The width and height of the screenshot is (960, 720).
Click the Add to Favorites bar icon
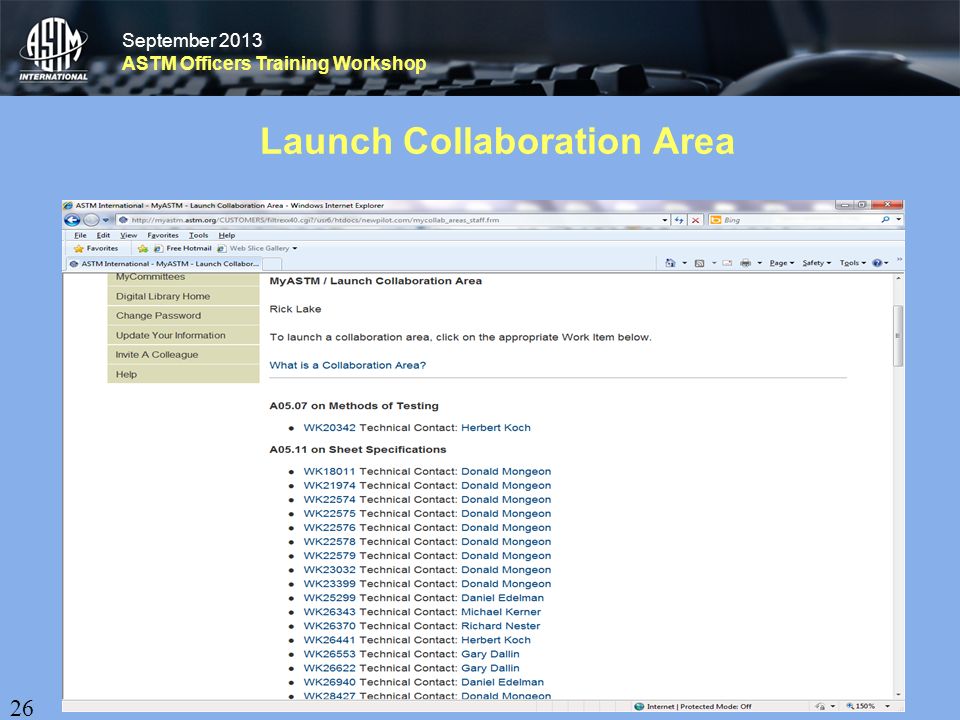pyautogui.click(x=143, y=249)
